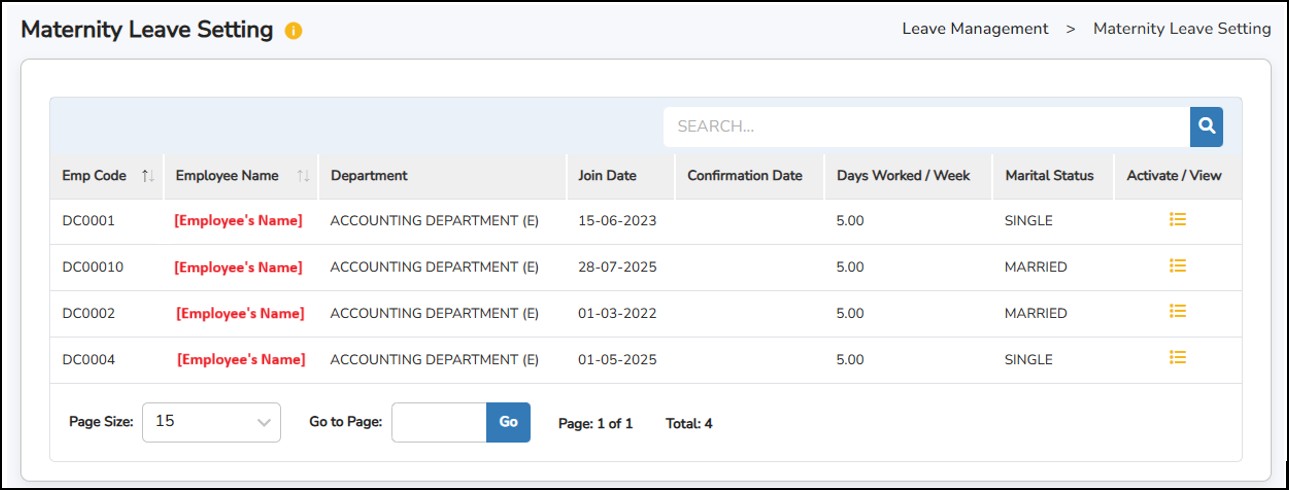Image resolution: width=1289 pixels, height=490 pixels.
Task: Click the blue search magnifier button
Action: 1206,127
